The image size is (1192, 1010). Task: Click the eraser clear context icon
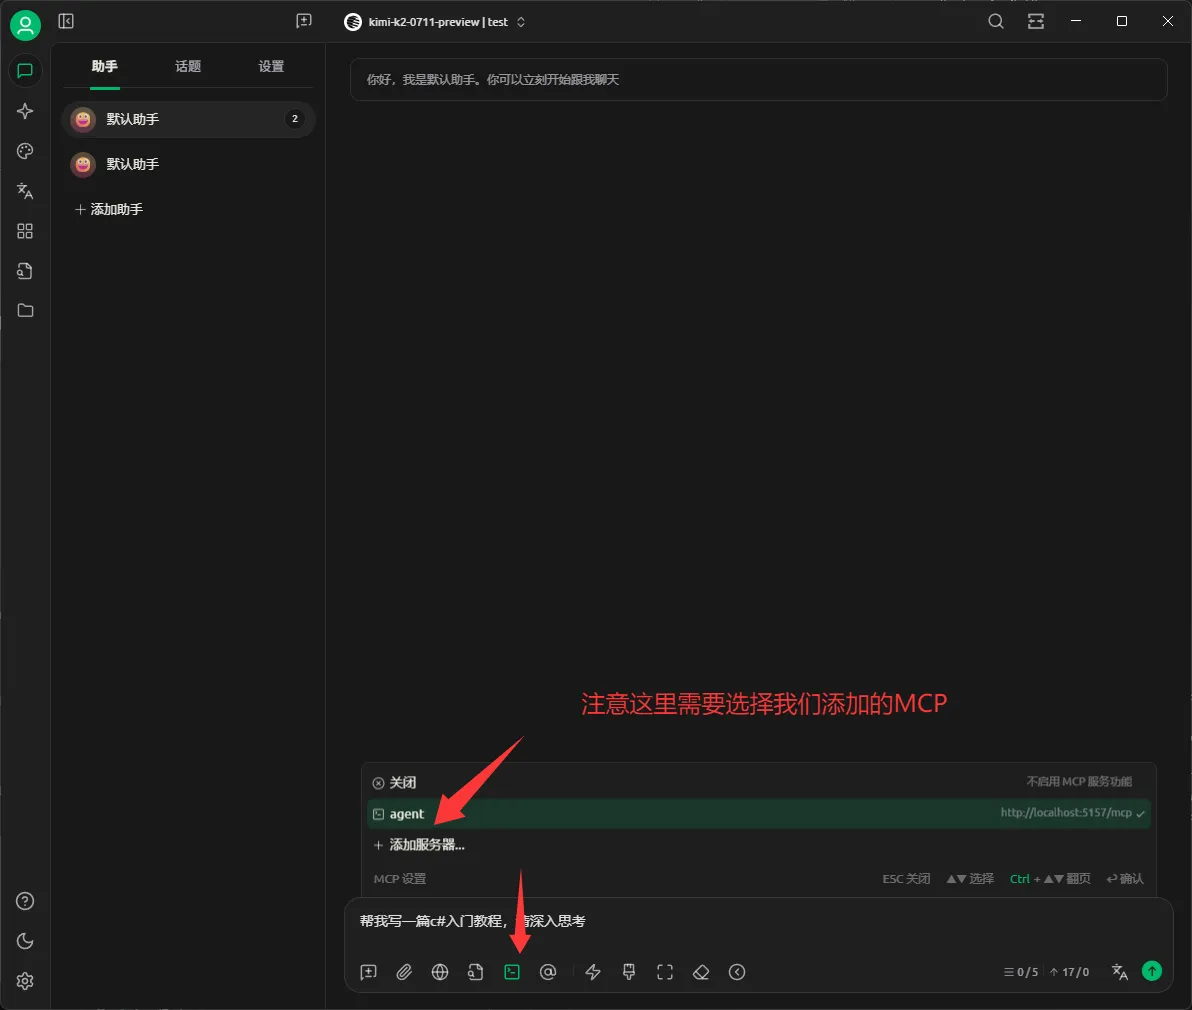[701, 972]
